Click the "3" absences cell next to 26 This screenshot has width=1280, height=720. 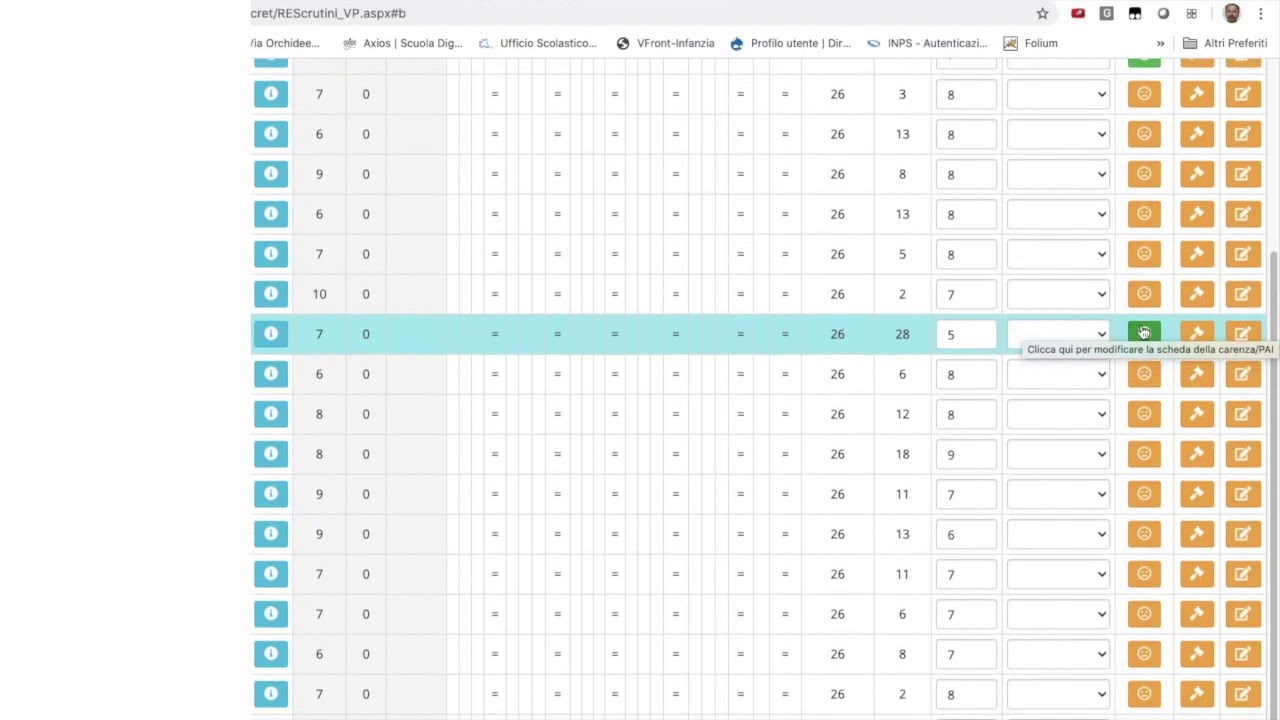coord(902,94)
